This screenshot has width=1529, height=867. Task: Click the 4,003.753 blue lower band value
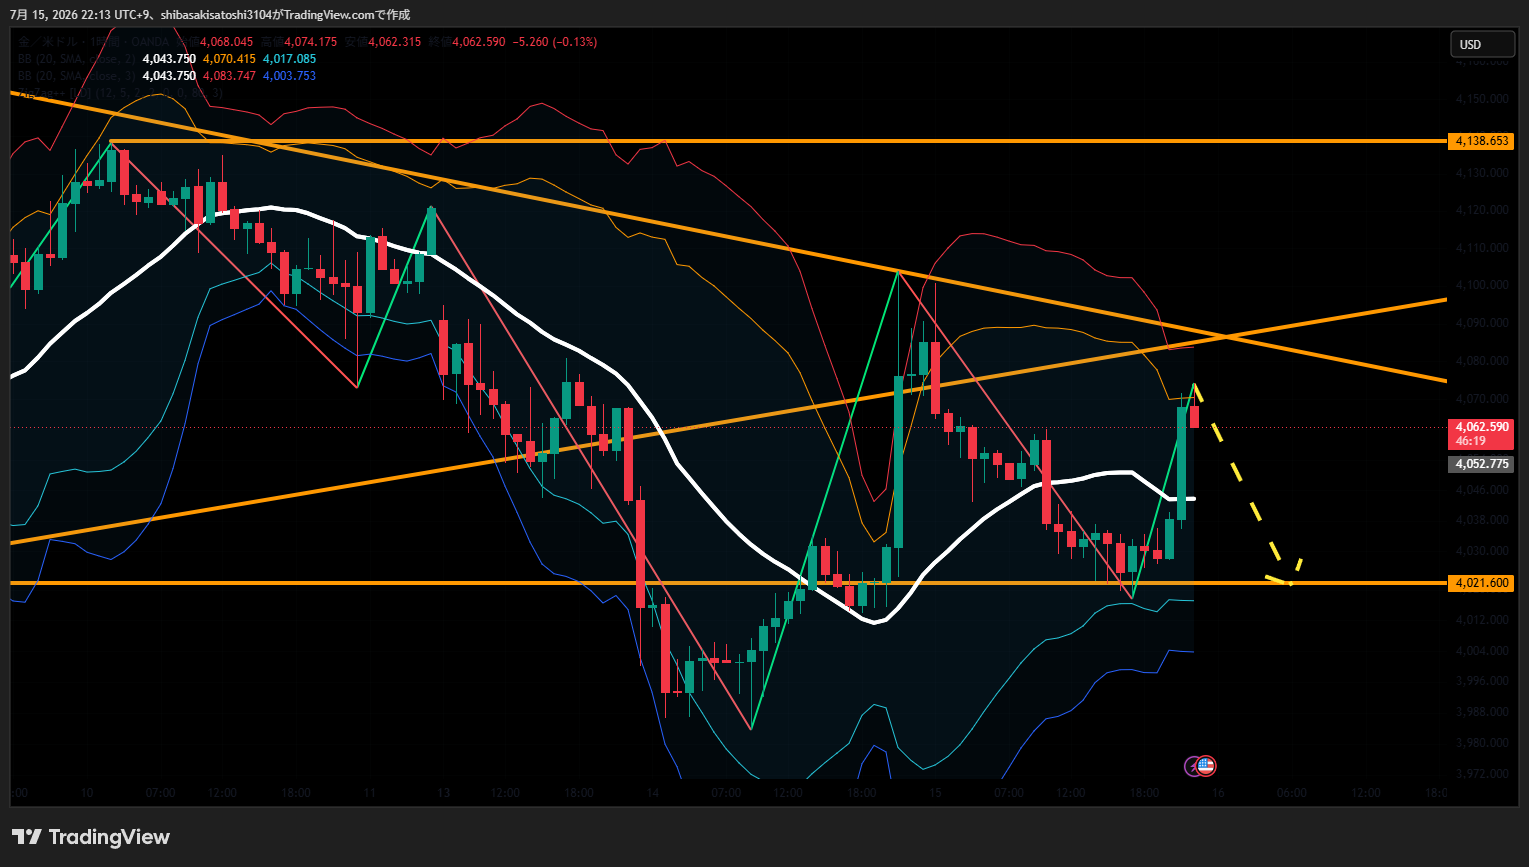tap(289, 76)
